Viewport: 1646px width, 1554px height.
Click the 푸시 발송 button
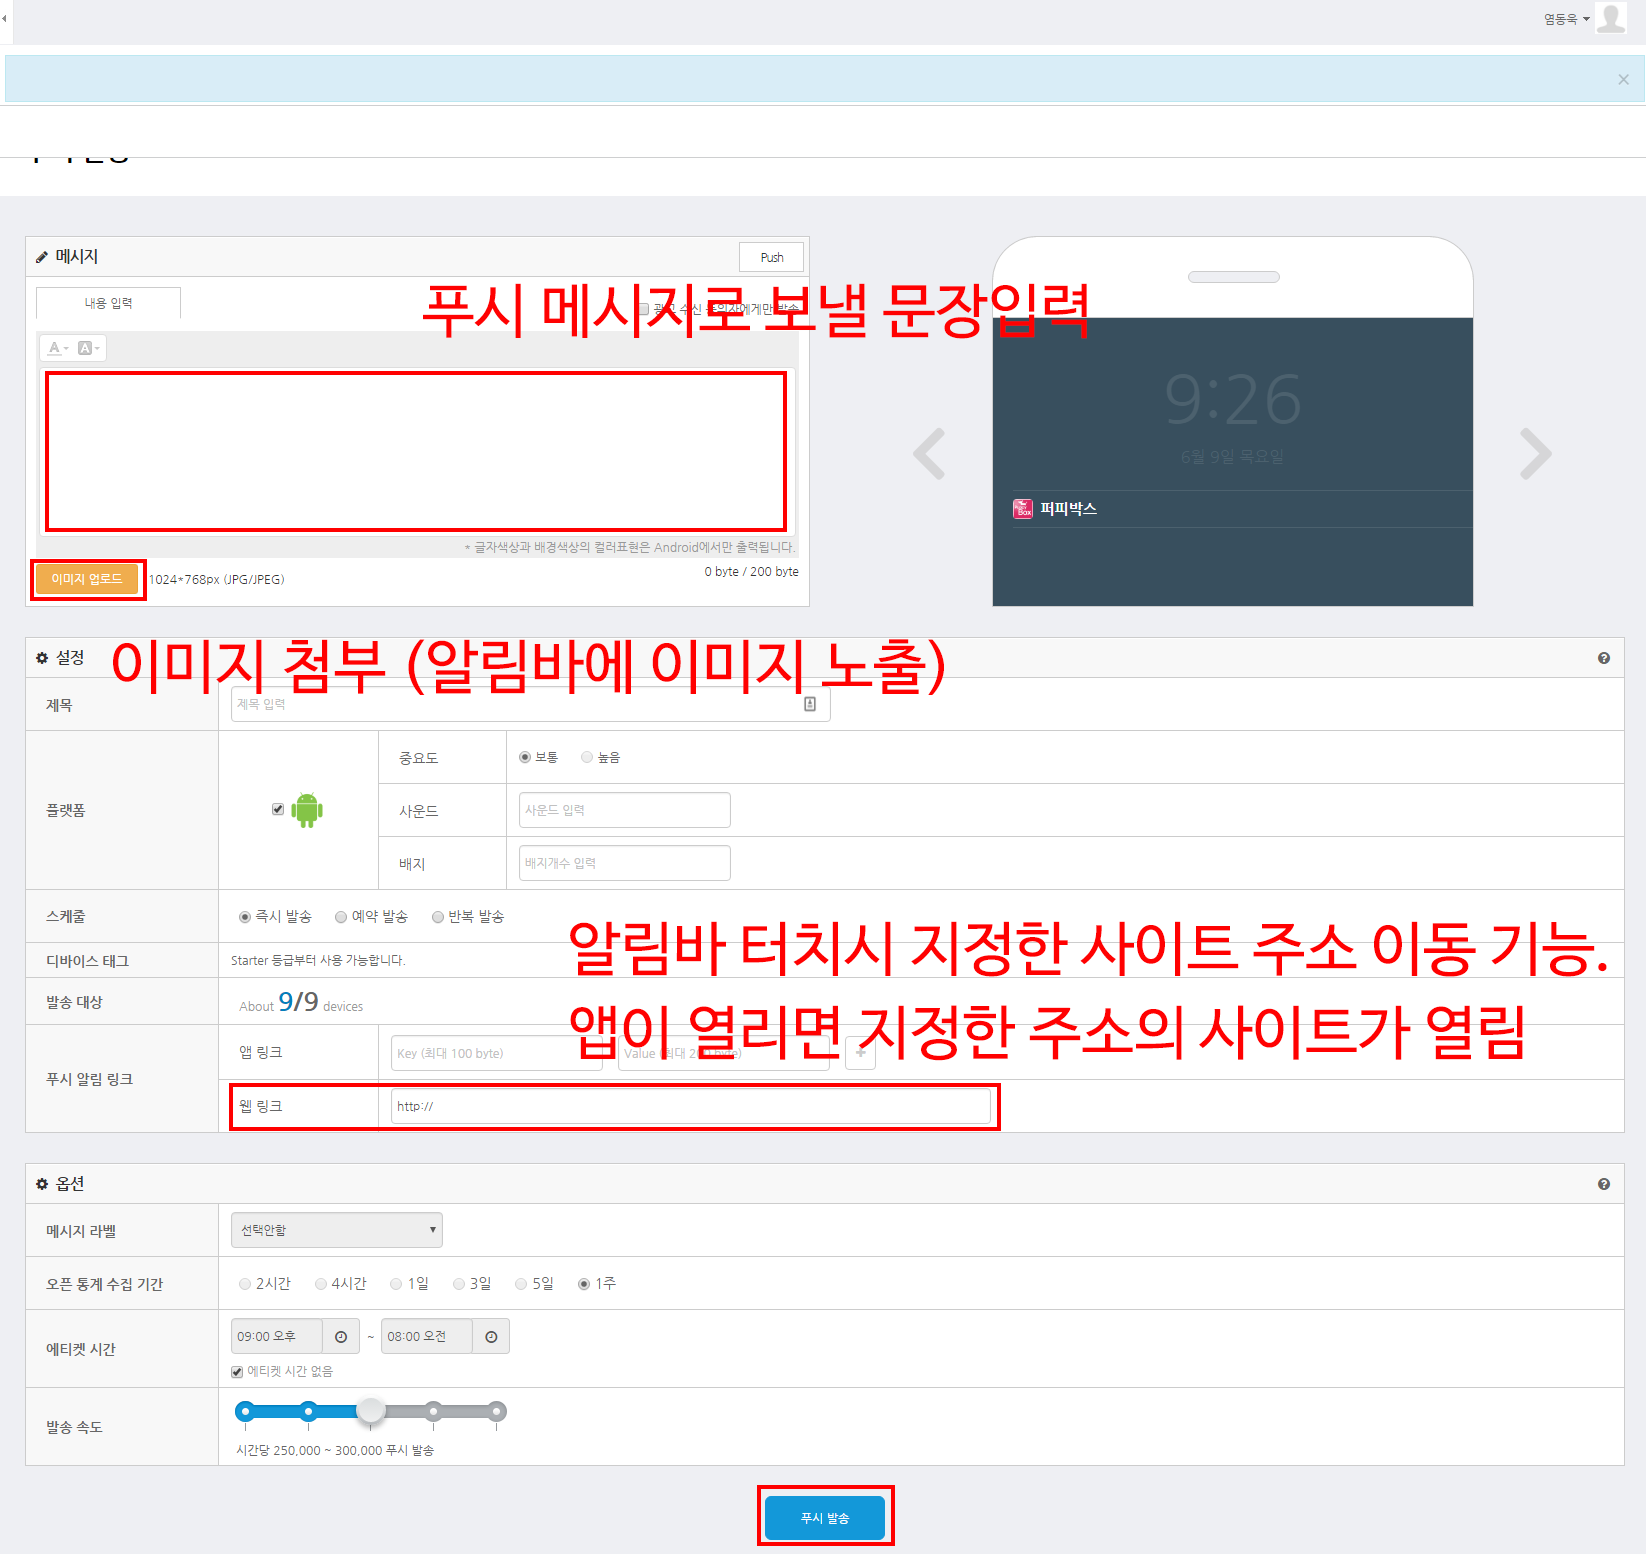click(x=825, y=1518)
